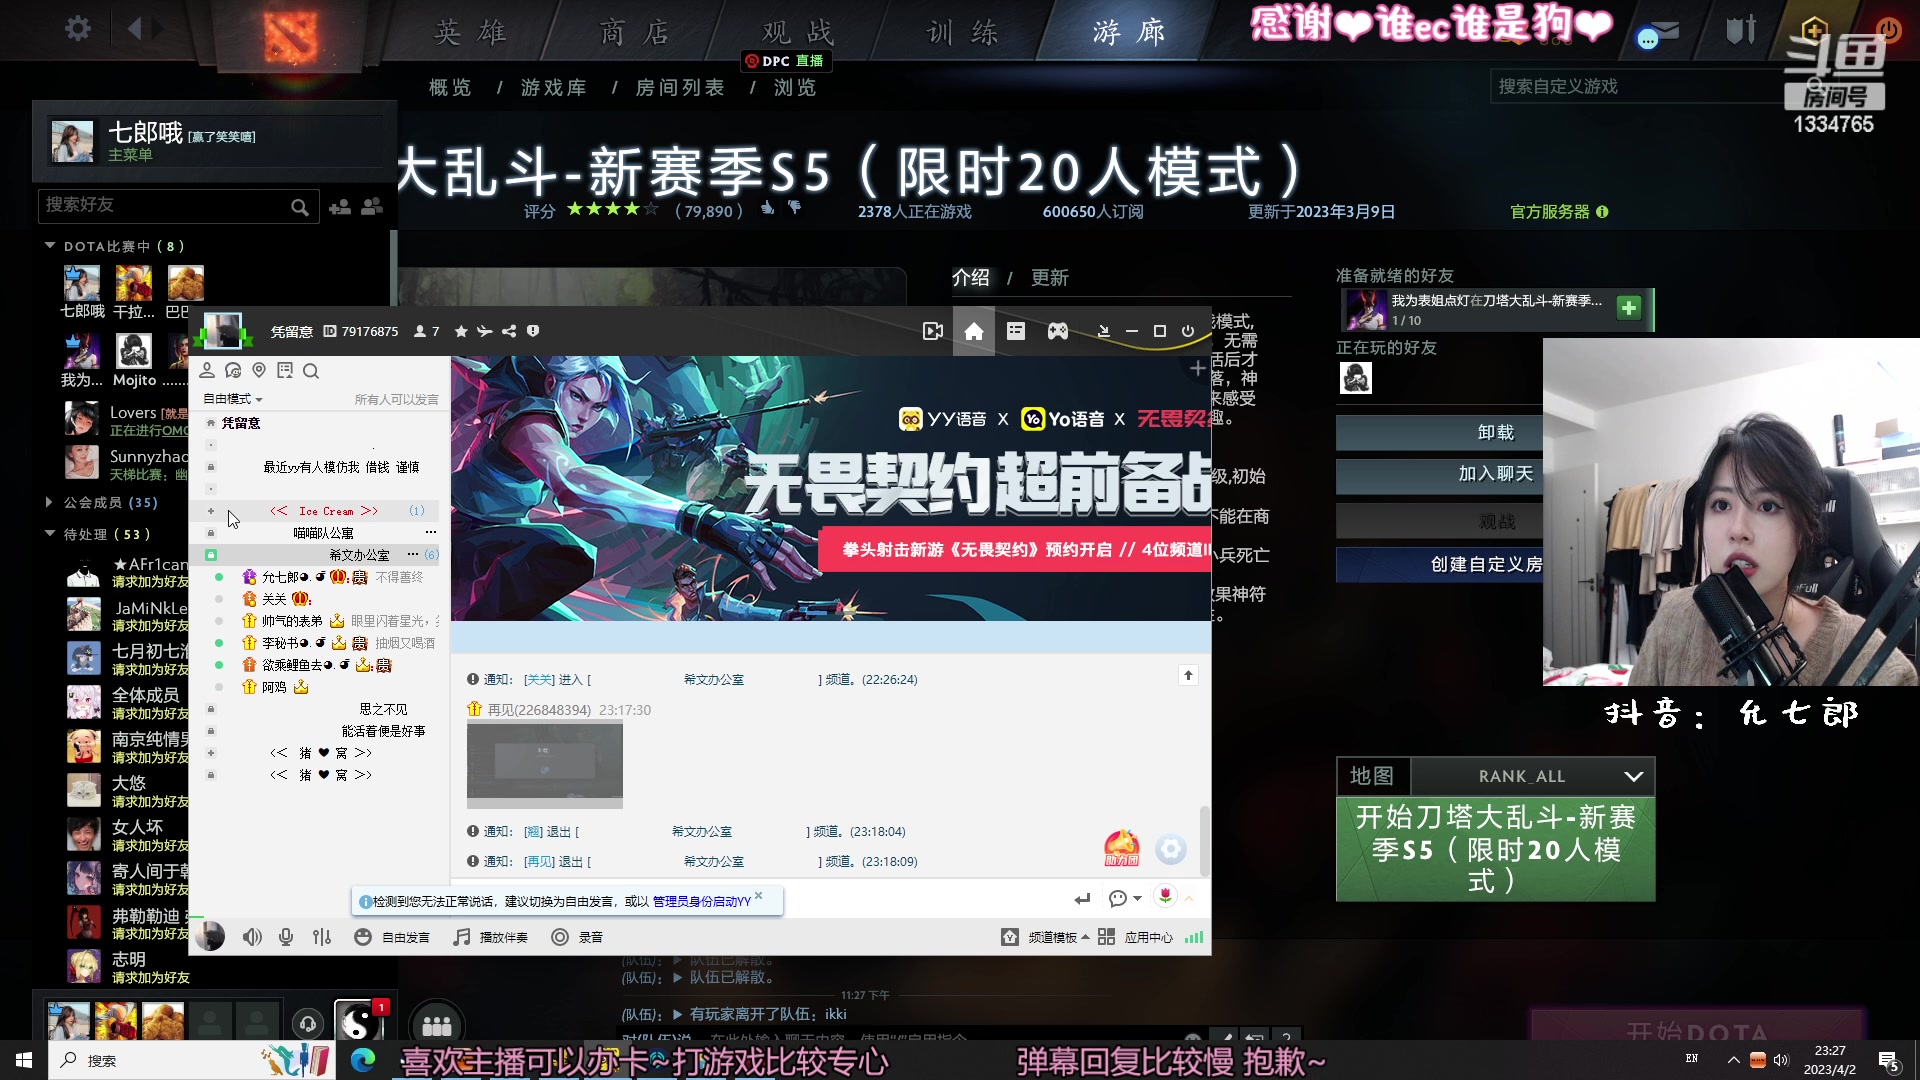
Task: Open the RANK_ALL map dropdown
Action: point(1533,776)
